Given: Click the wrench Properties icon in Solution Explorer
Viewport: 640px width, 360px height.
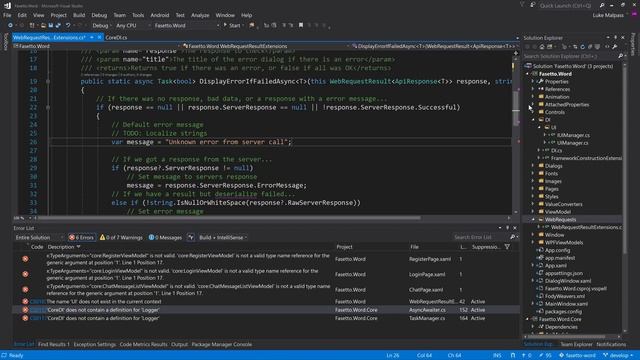Looking at the screenshot, I should (615, 47).
